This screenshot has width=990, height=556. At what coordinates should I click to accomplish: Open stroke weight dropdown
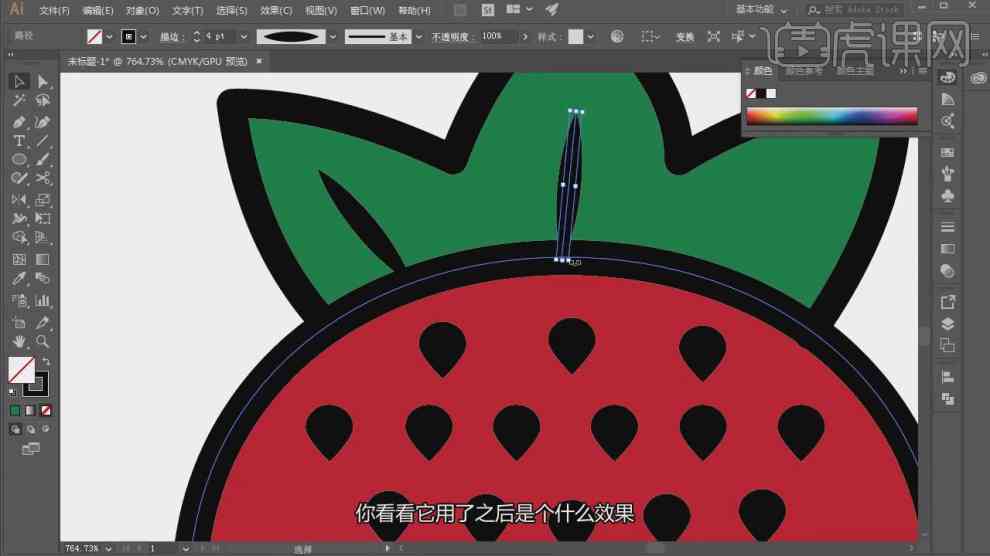coord(244,37)
